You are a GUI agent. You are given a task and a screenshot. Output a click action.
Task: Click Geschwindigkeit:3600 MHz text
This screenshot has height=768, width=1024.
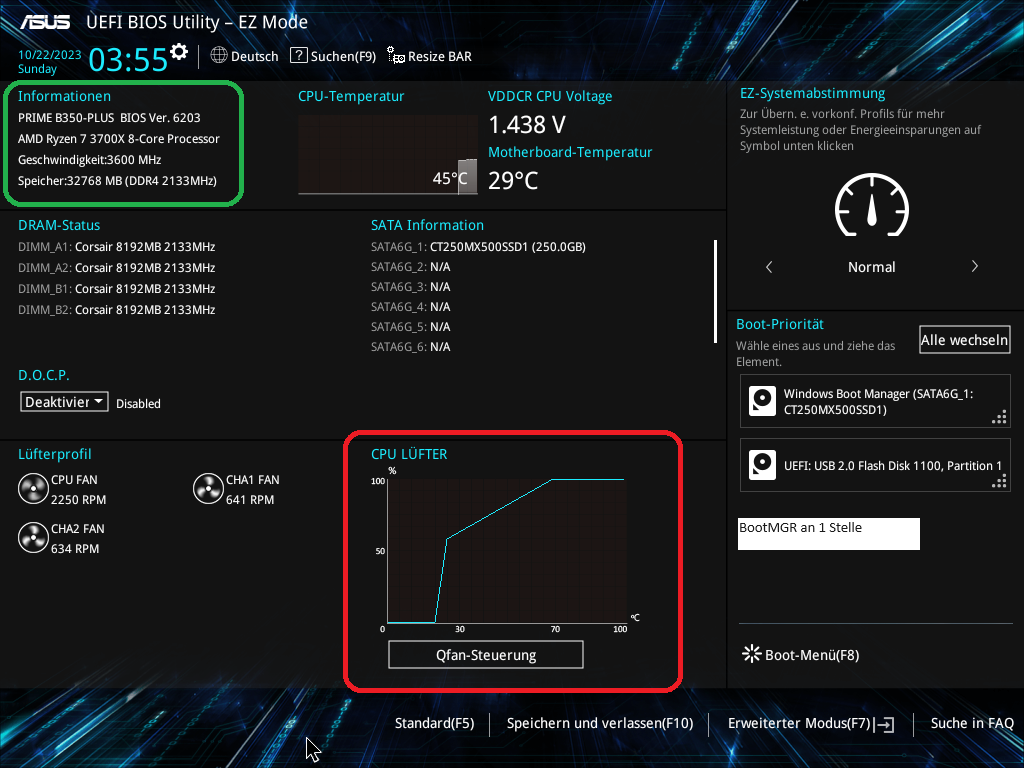point(89,159)
